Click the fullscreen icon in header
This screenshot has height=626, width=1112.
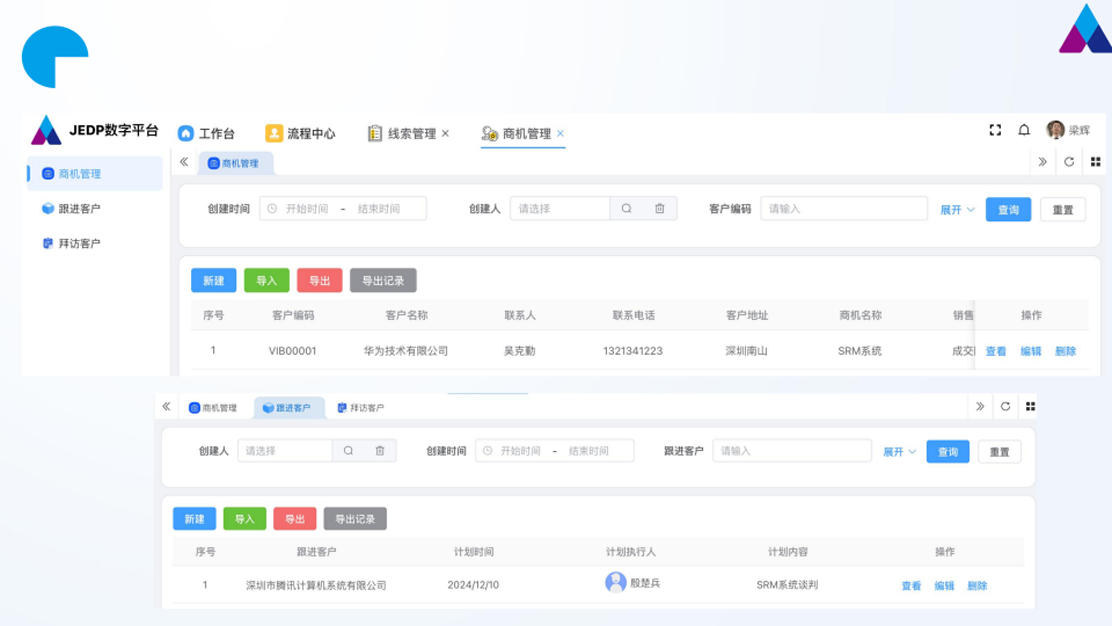tap(995, 130)
